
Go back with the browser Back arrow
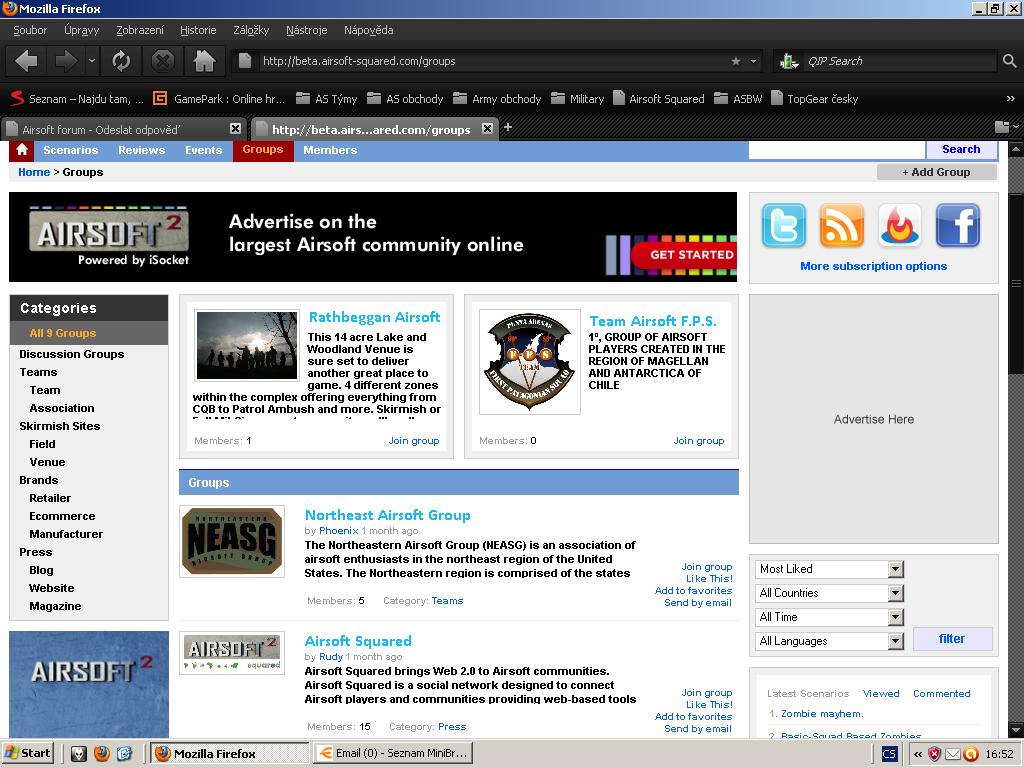(x=27, y=61)
